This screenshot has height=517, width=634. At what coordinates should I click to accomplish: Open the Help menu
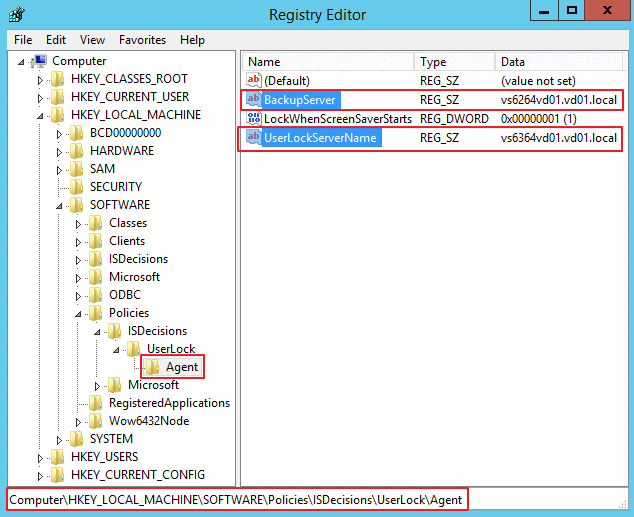[x=192, y=40]
